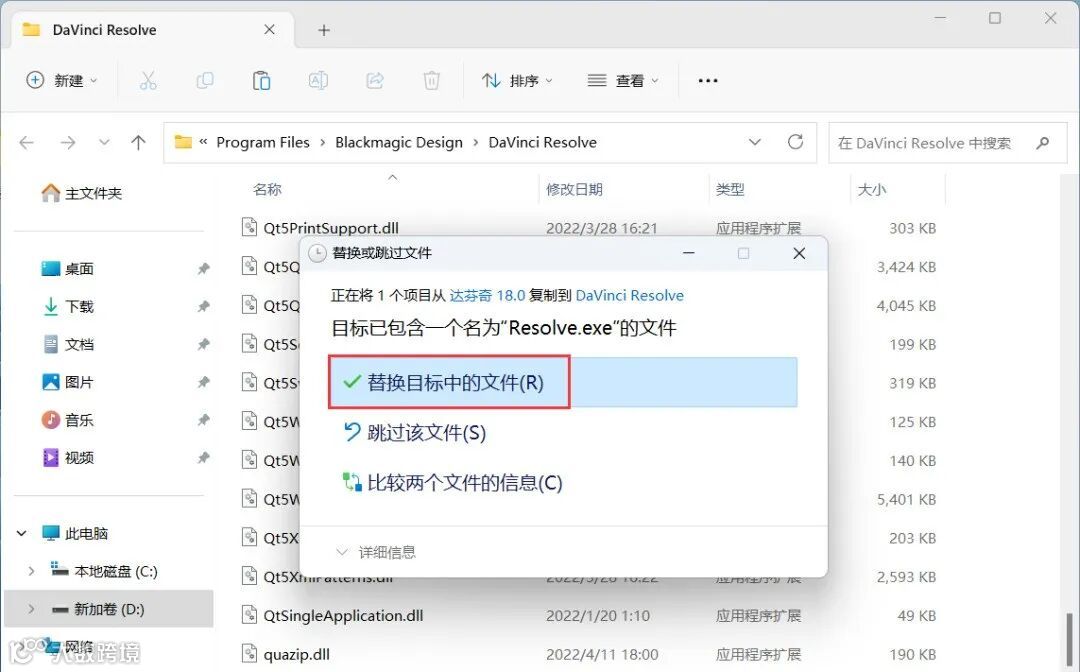Screen dimensions: 1080x672
Task: Click the pin icon next to 视频
Action: click(203, 458)
